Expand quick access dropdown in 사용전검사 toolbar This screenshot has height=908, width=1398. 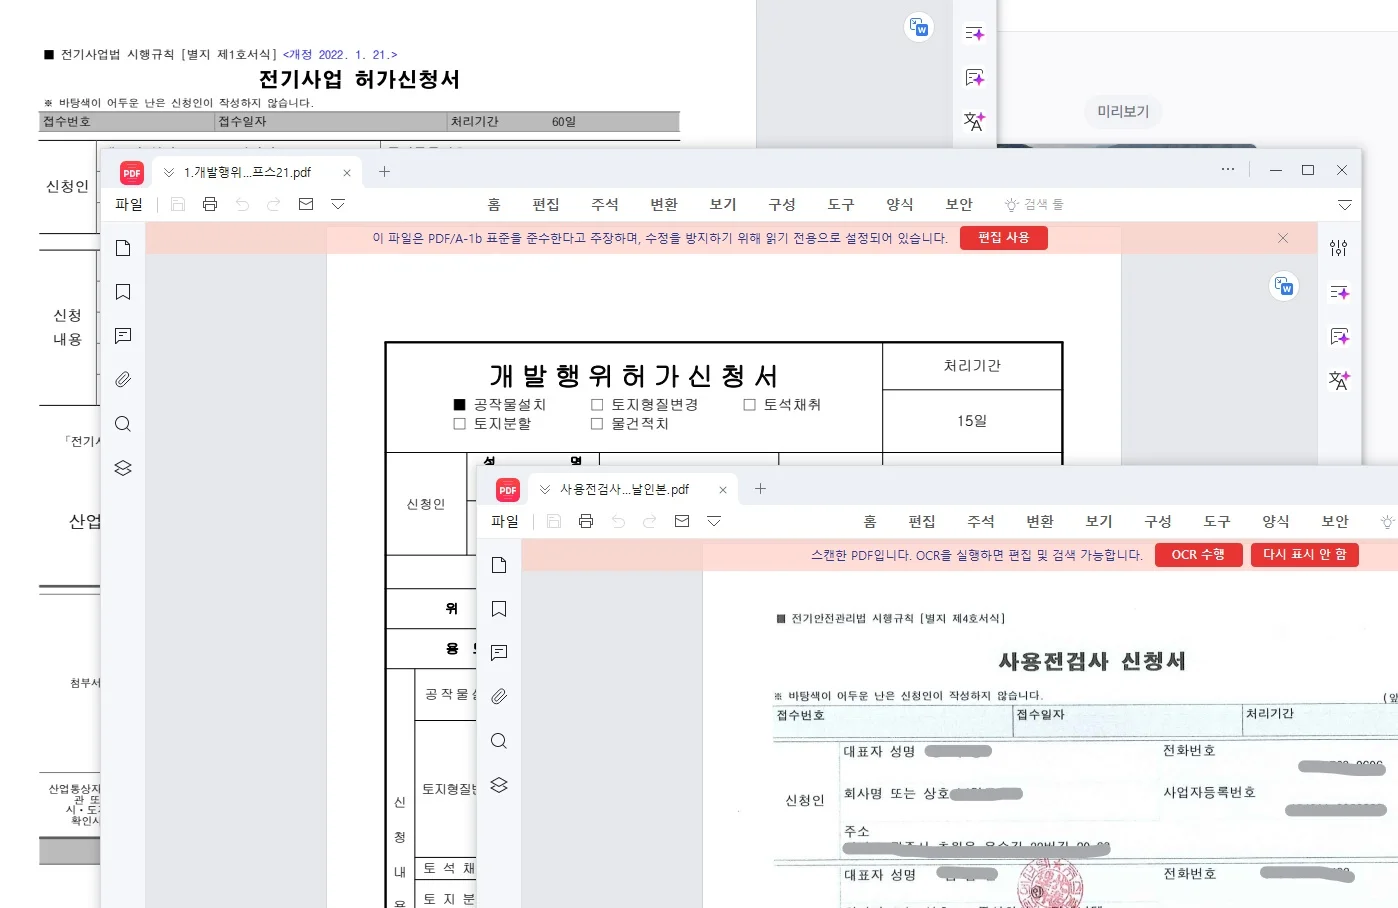tap(714, 521)
